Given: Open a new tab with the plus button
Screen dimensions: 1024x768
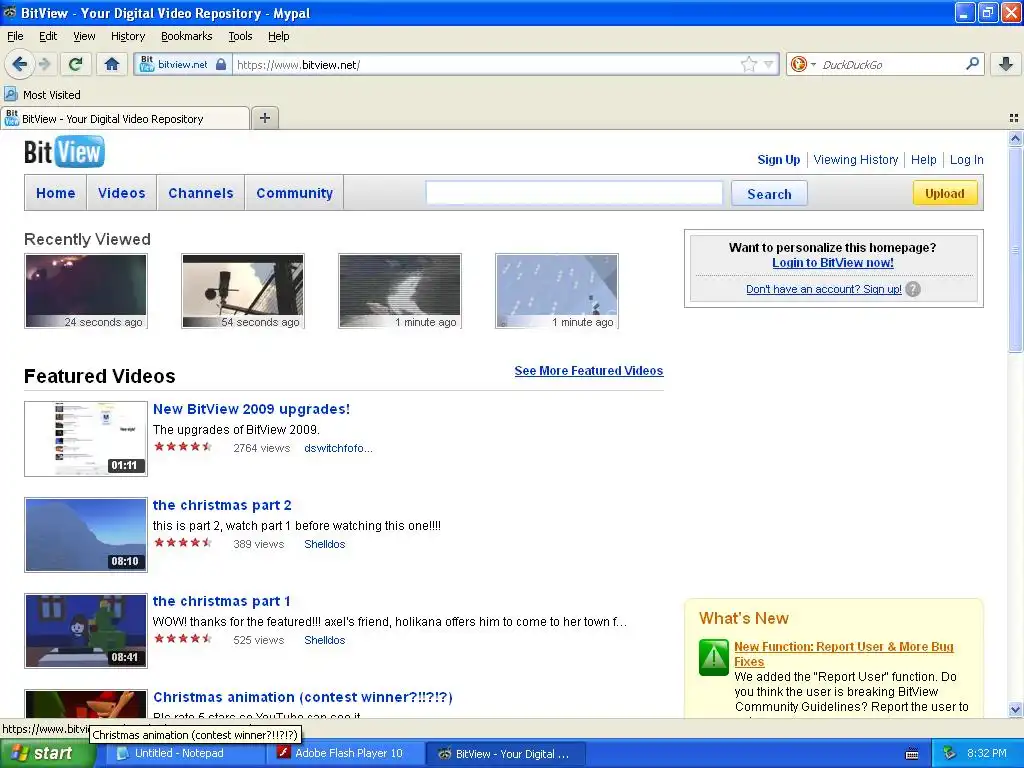Looking at the screenshot, I should pos(264,118).
